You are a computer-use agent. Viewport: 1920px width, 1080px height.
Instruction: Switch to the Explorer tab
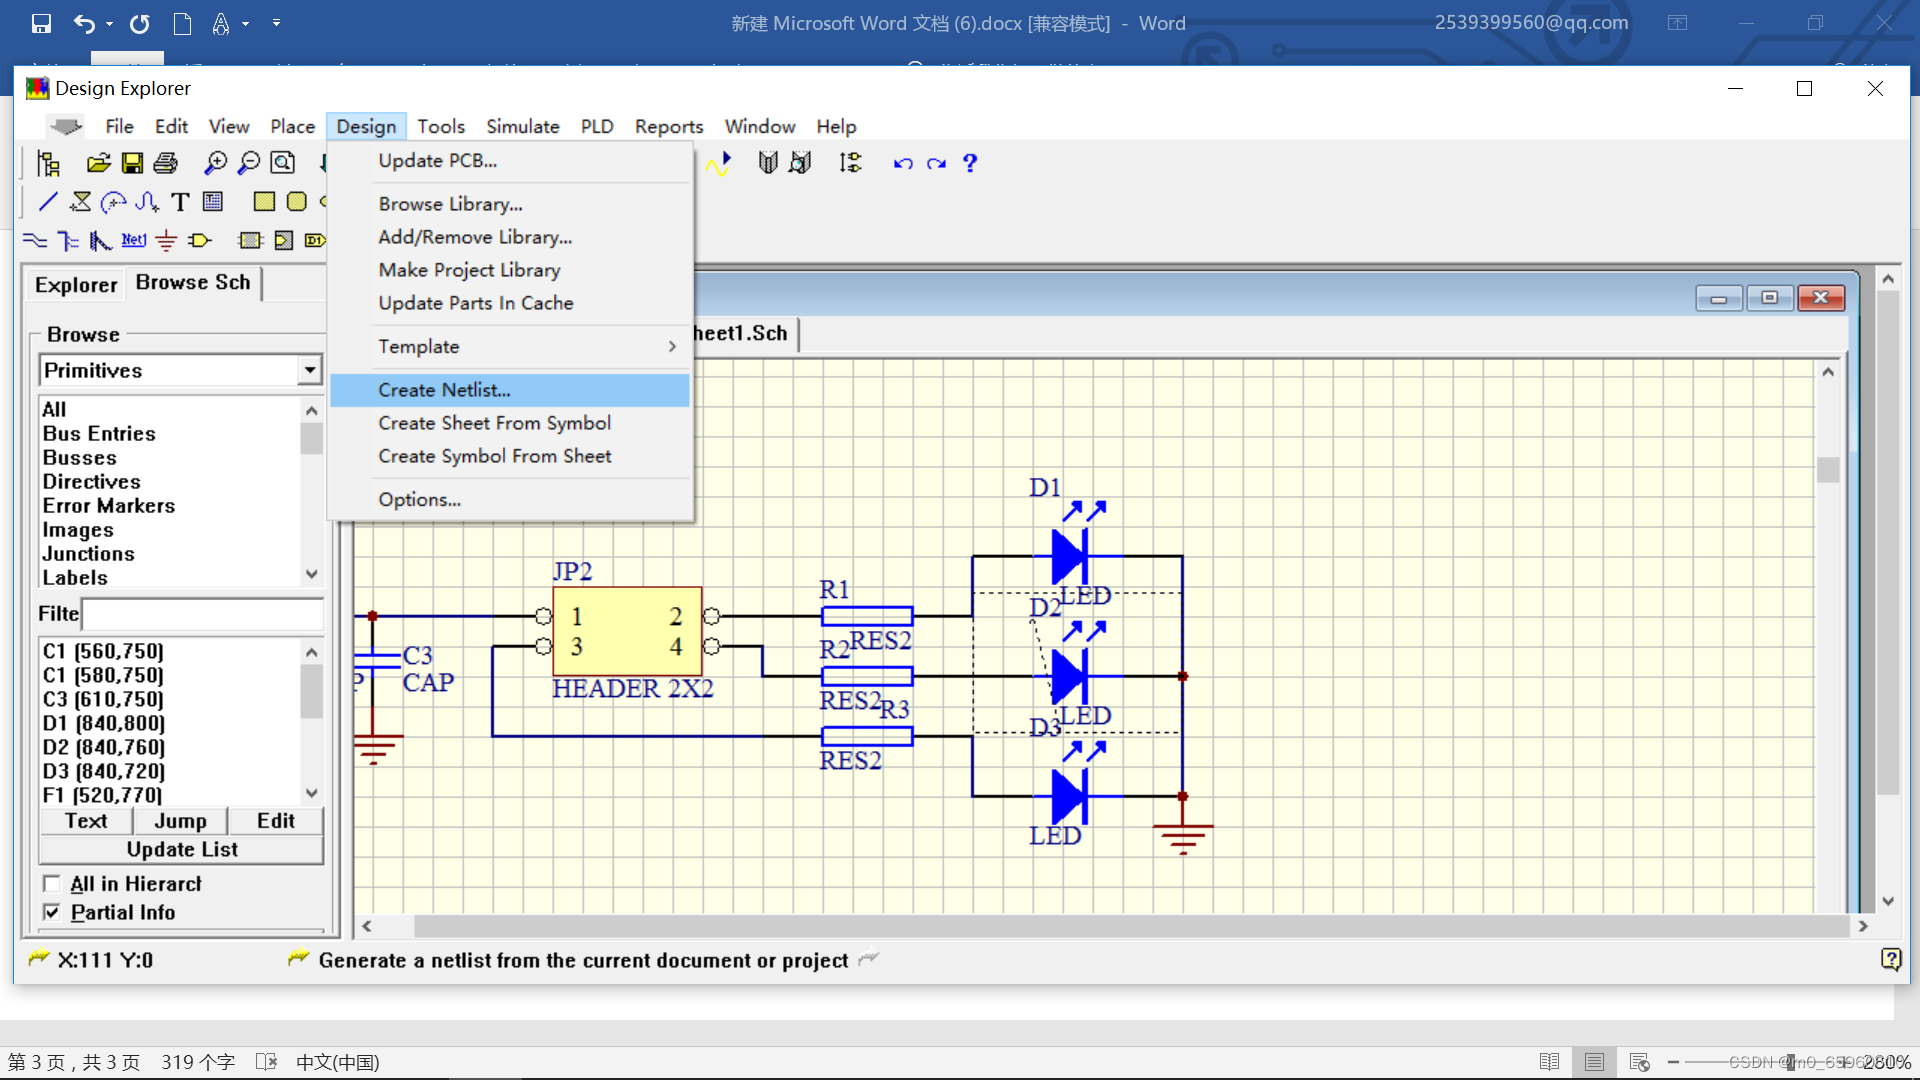[x=76, y=285]
